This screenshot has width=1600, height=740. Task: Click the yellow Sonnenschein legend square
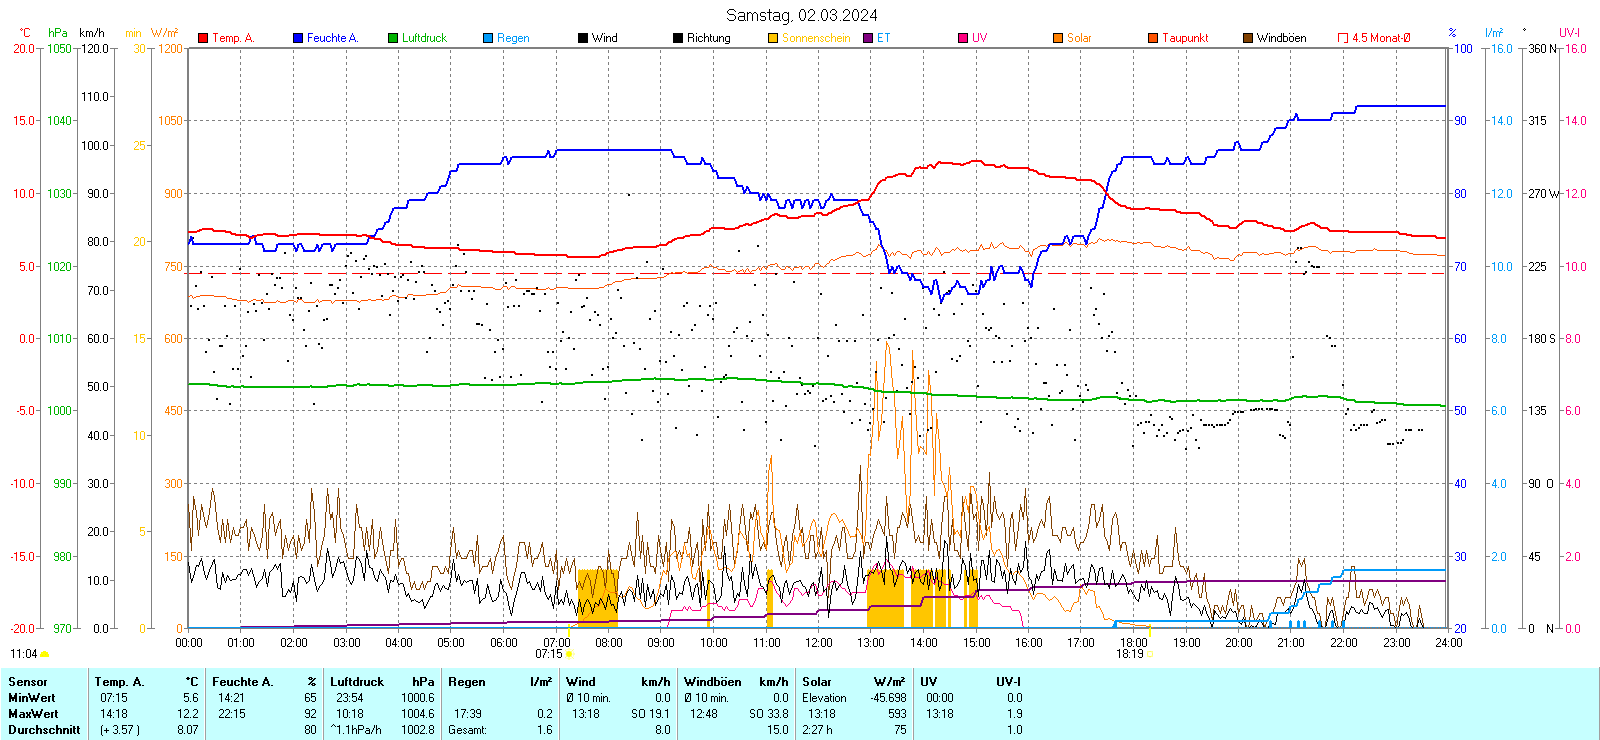[x=773, y=38]
